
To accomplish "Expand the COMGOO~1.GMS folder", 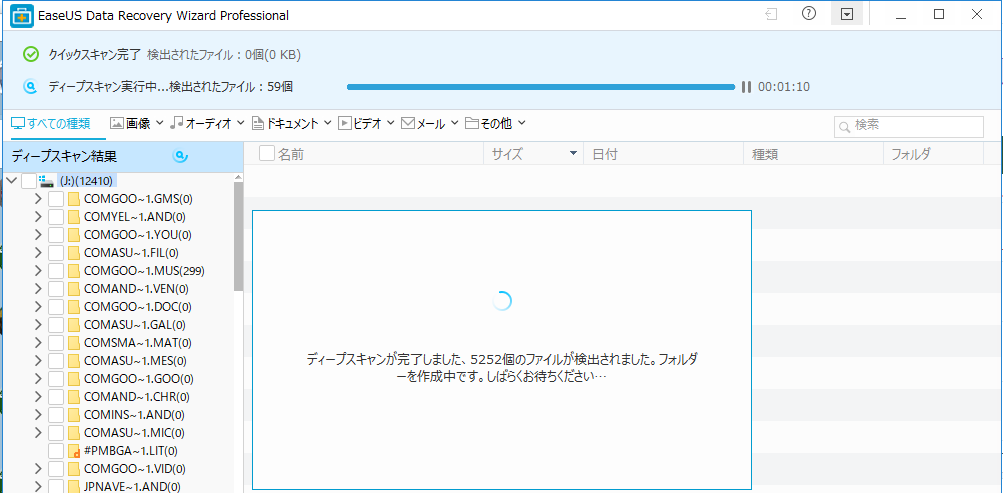I will [38, 199].
